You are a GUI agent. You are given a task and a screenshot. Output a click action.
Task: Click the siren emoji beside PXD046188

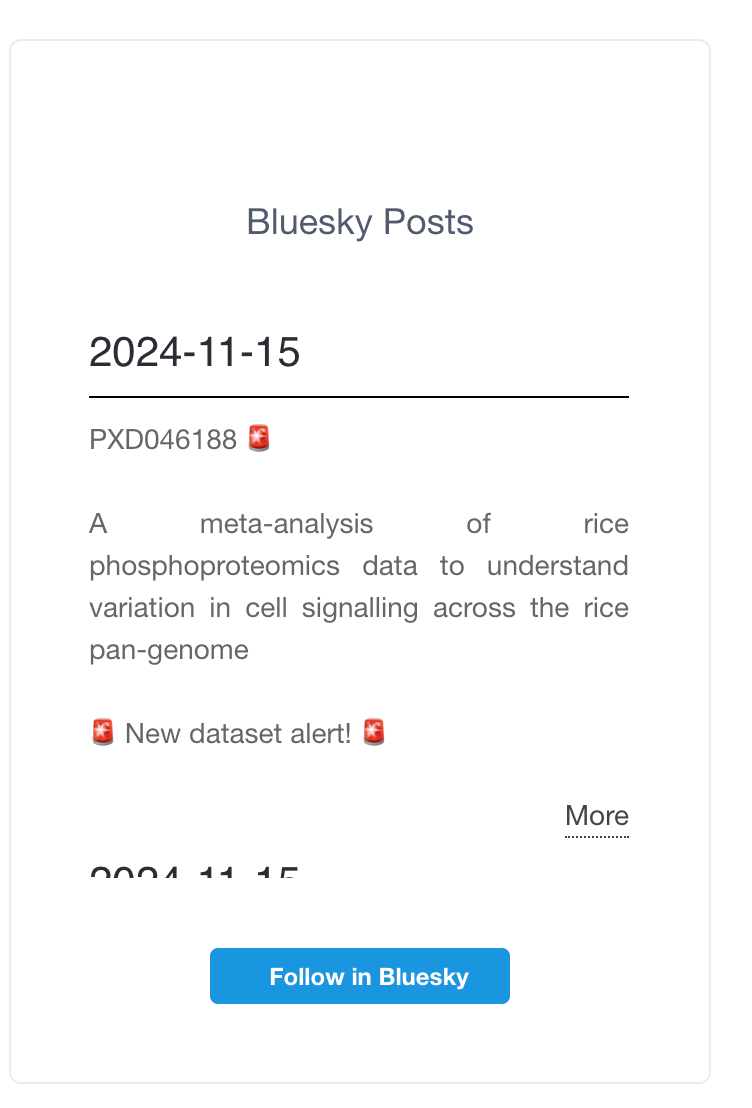[259, 438]
